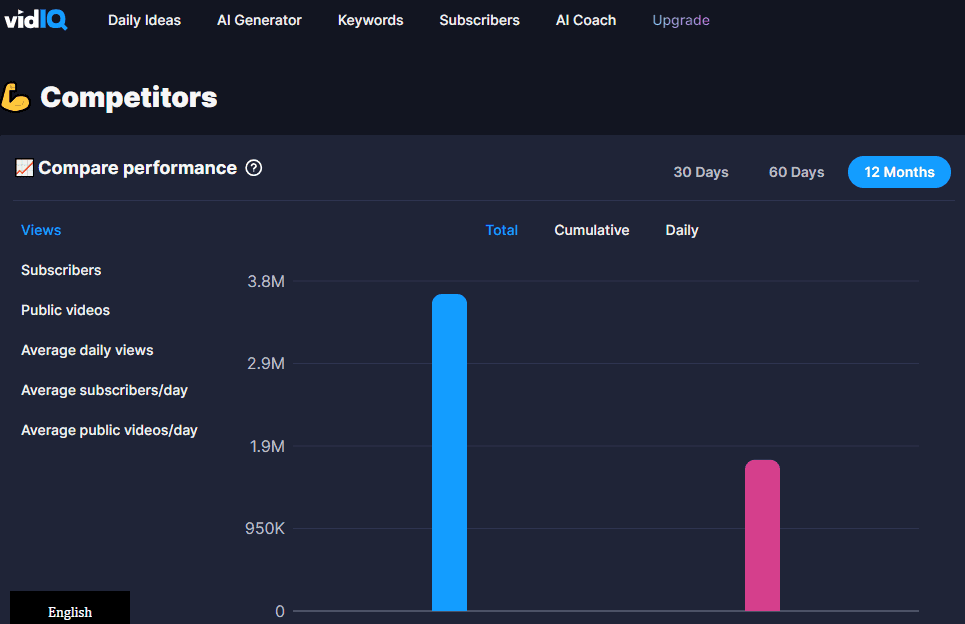Select the 12 Months time range
Image resolution: width=965 pixels, height=624 pixels.
(x=898, y=171)
